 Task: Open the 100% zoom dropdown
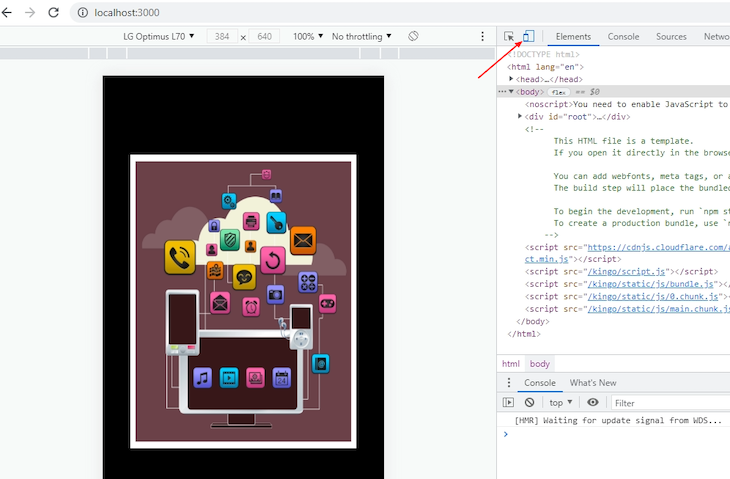click(308, 36)
